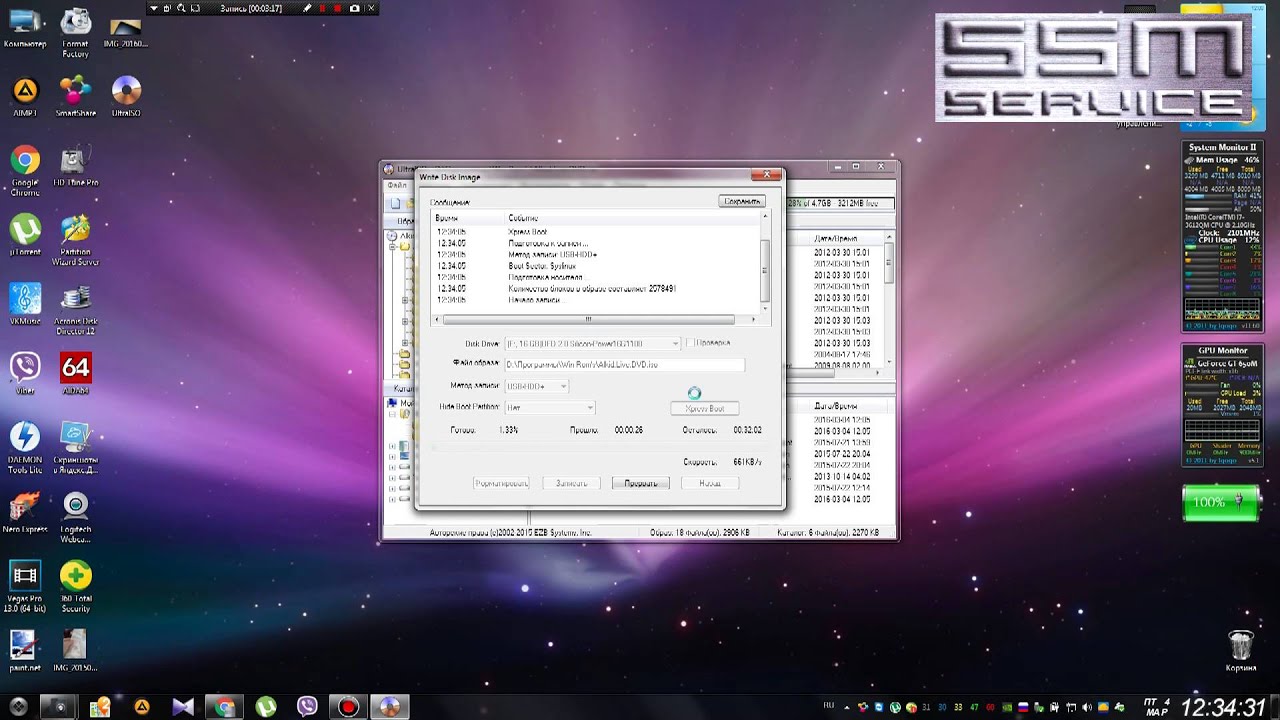This screenshot has height=720, width=1280.
Task: Launch UltraISO from the desktop shortcut
Action: click(x=126, y=97)
